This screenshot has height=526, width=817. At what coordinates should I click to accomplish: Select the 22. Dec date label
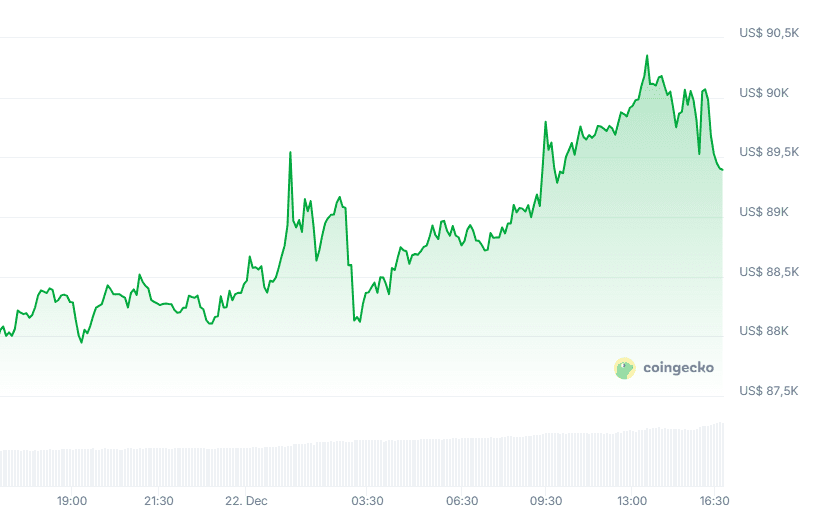tap(246, 500)
